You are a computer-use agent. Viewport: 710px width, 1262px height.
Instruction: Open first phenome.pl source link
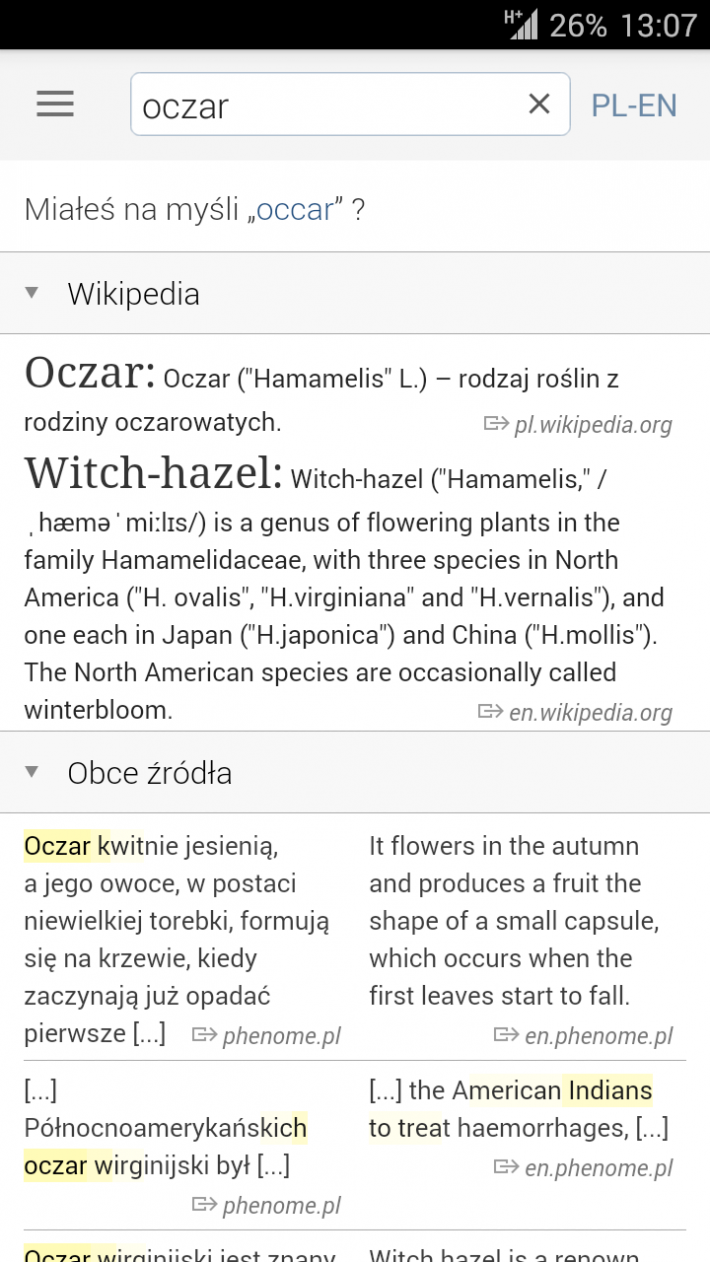282,1035
